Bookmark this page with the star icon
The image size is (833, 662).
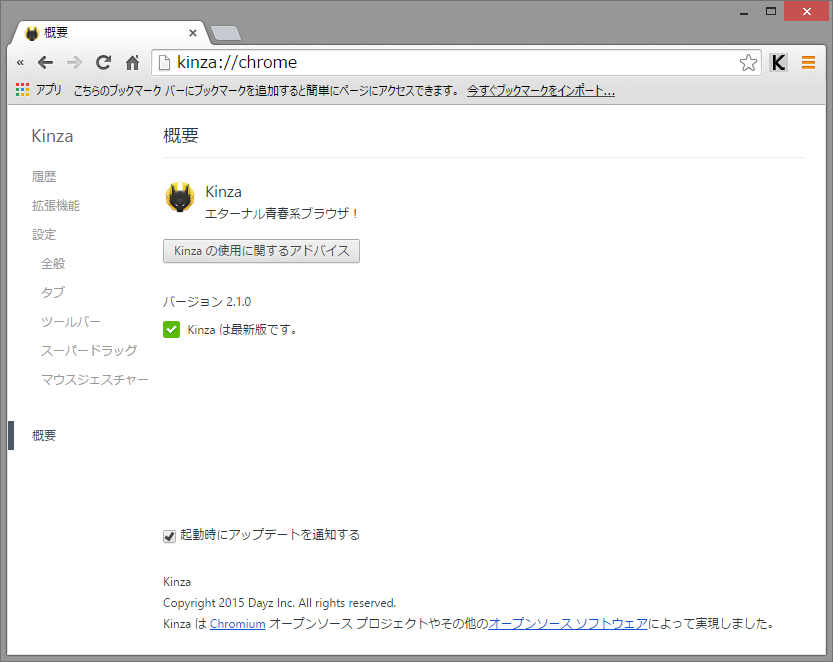pyautogui.click(x=748, y=61)
